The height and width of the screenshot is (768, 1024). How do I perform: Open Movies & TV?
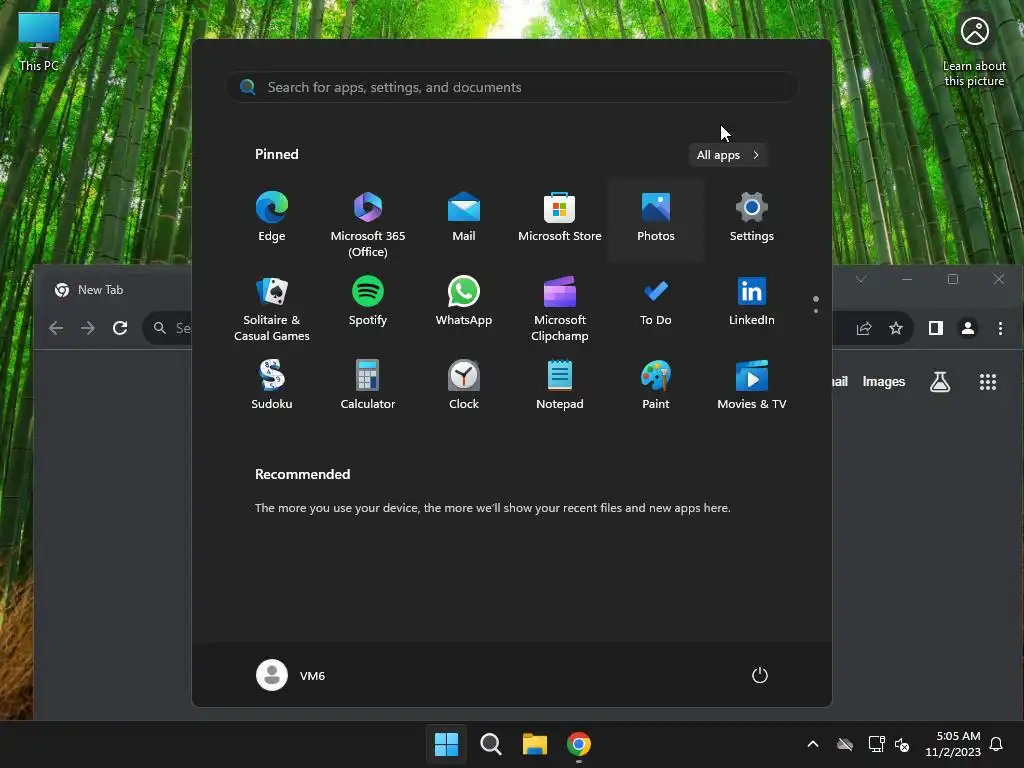pos(752,385)
